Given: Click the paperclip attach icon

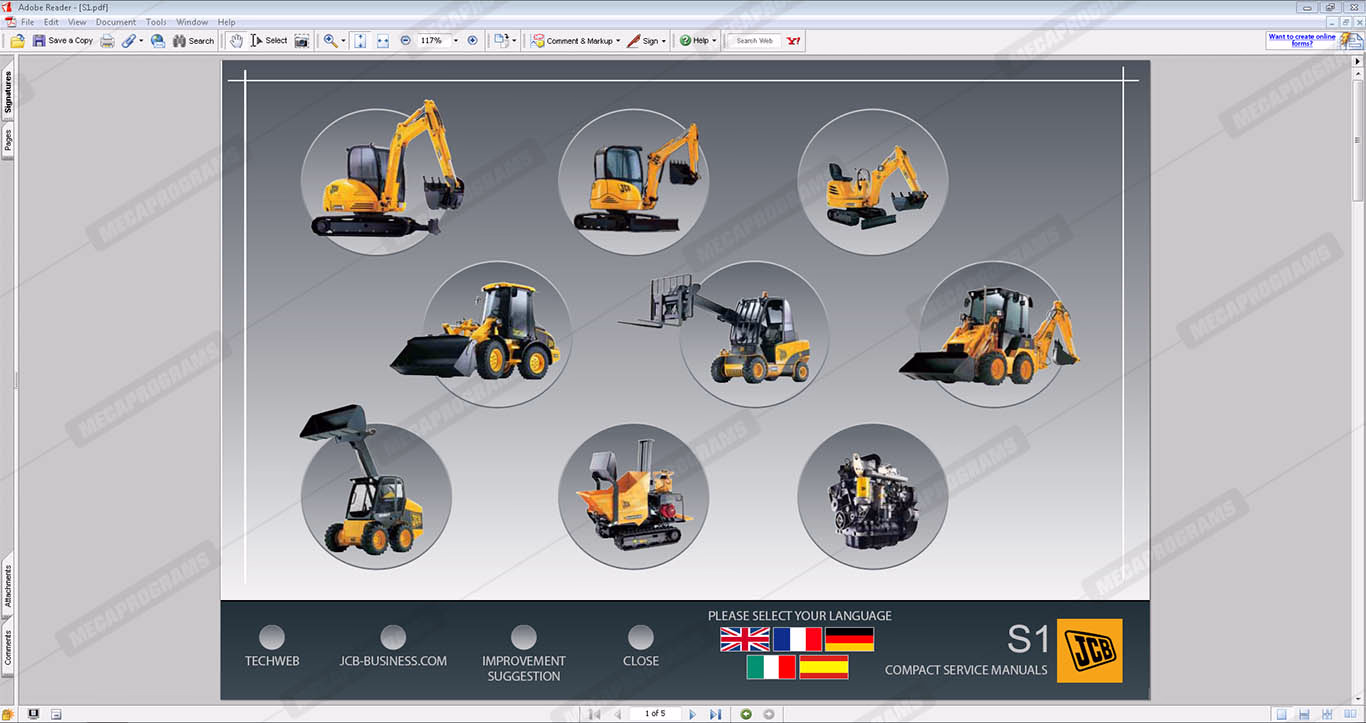Looking at the screenshot, I should (x=129, y=41).
